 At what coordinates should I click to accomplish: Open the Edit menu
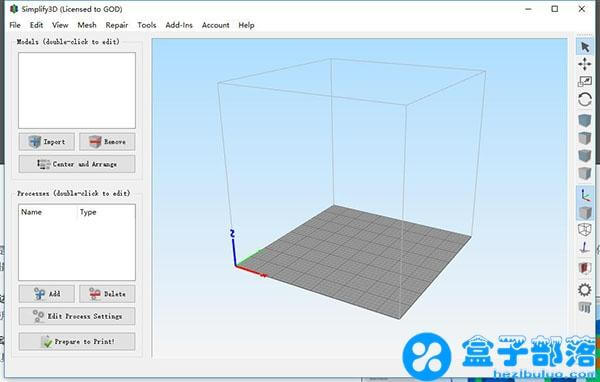pyautogui.click(x=36, y=25)
